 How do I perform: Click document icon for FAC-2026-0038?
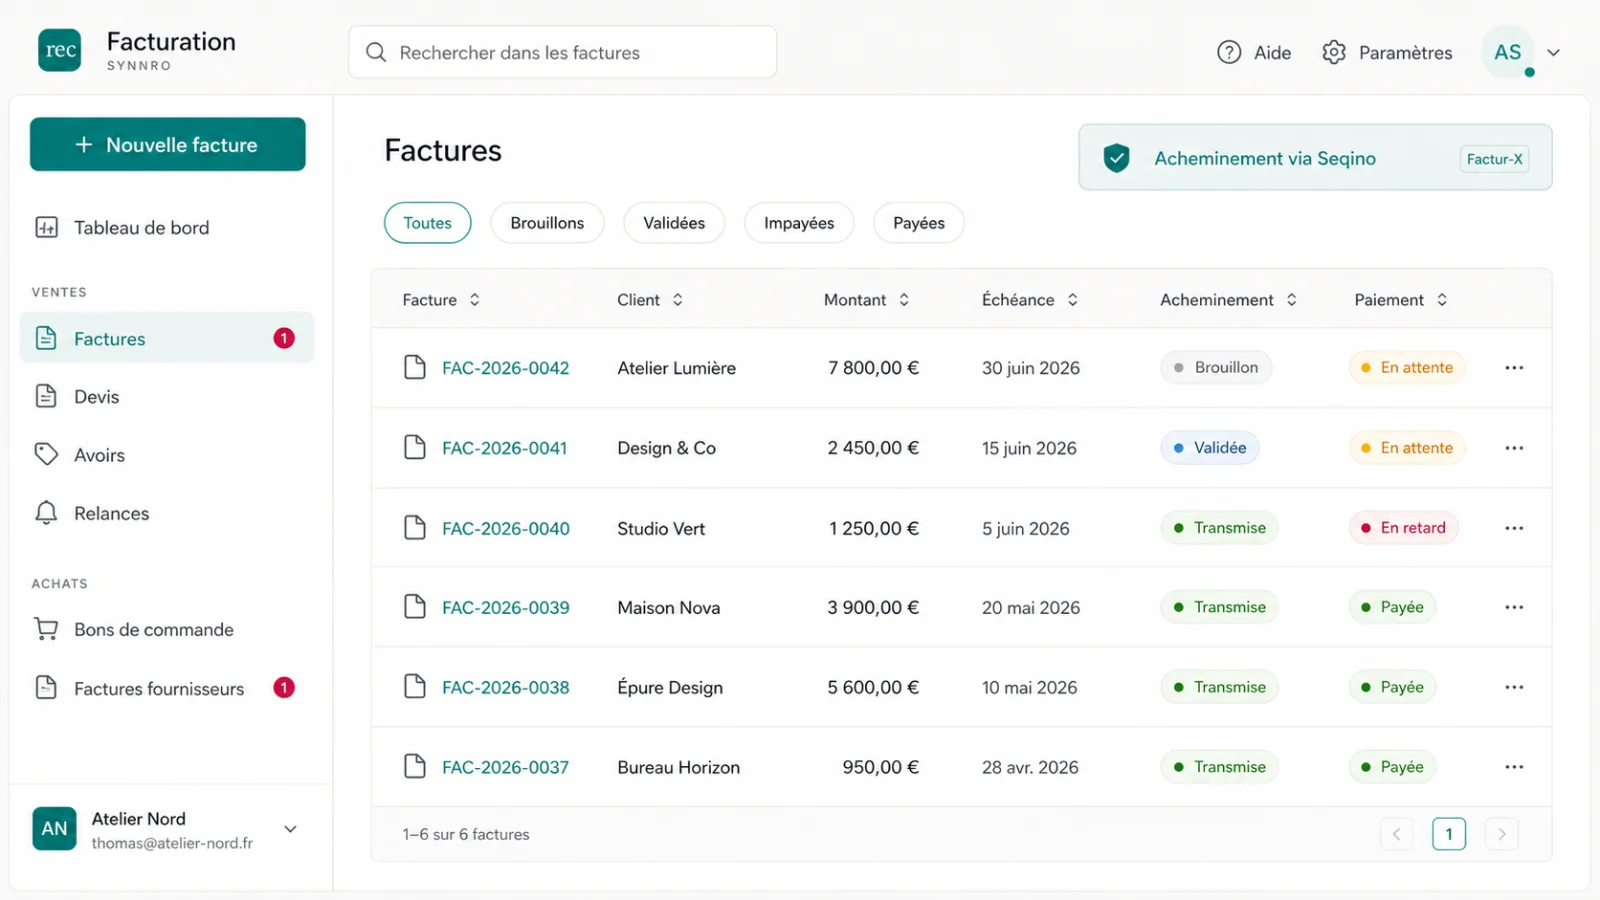[x=414, y=686]
